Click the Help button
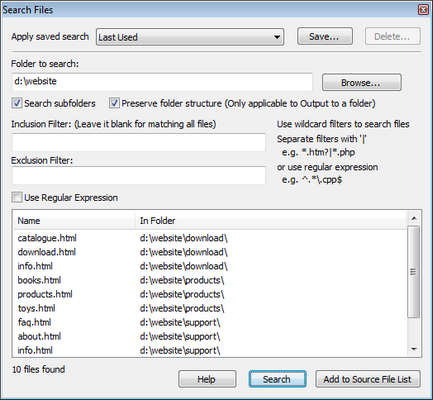The image size is (433, 400). tap(207, 379)
